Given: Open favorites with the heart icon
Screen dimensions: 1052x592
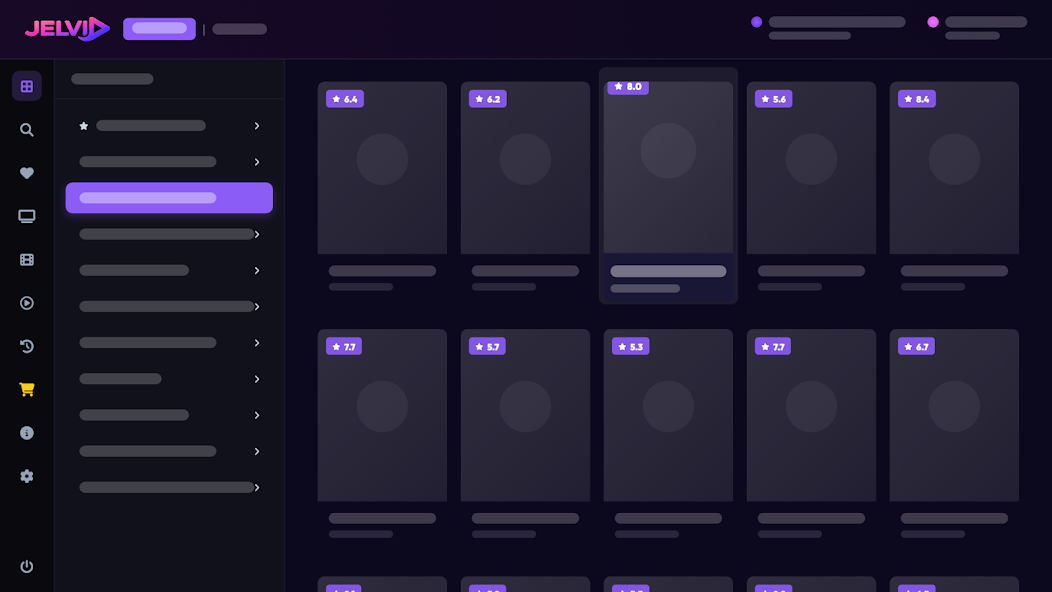Looking at the screenshot, I should point(27,173).
